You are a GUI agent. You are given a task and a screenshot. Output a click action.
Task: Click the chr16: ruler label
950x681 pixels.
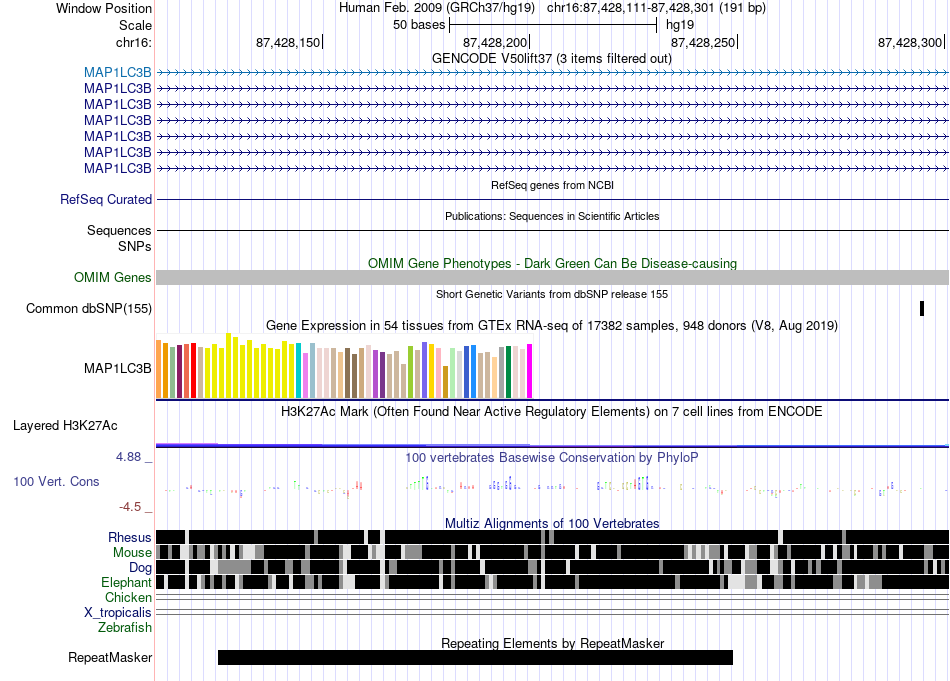133,42
